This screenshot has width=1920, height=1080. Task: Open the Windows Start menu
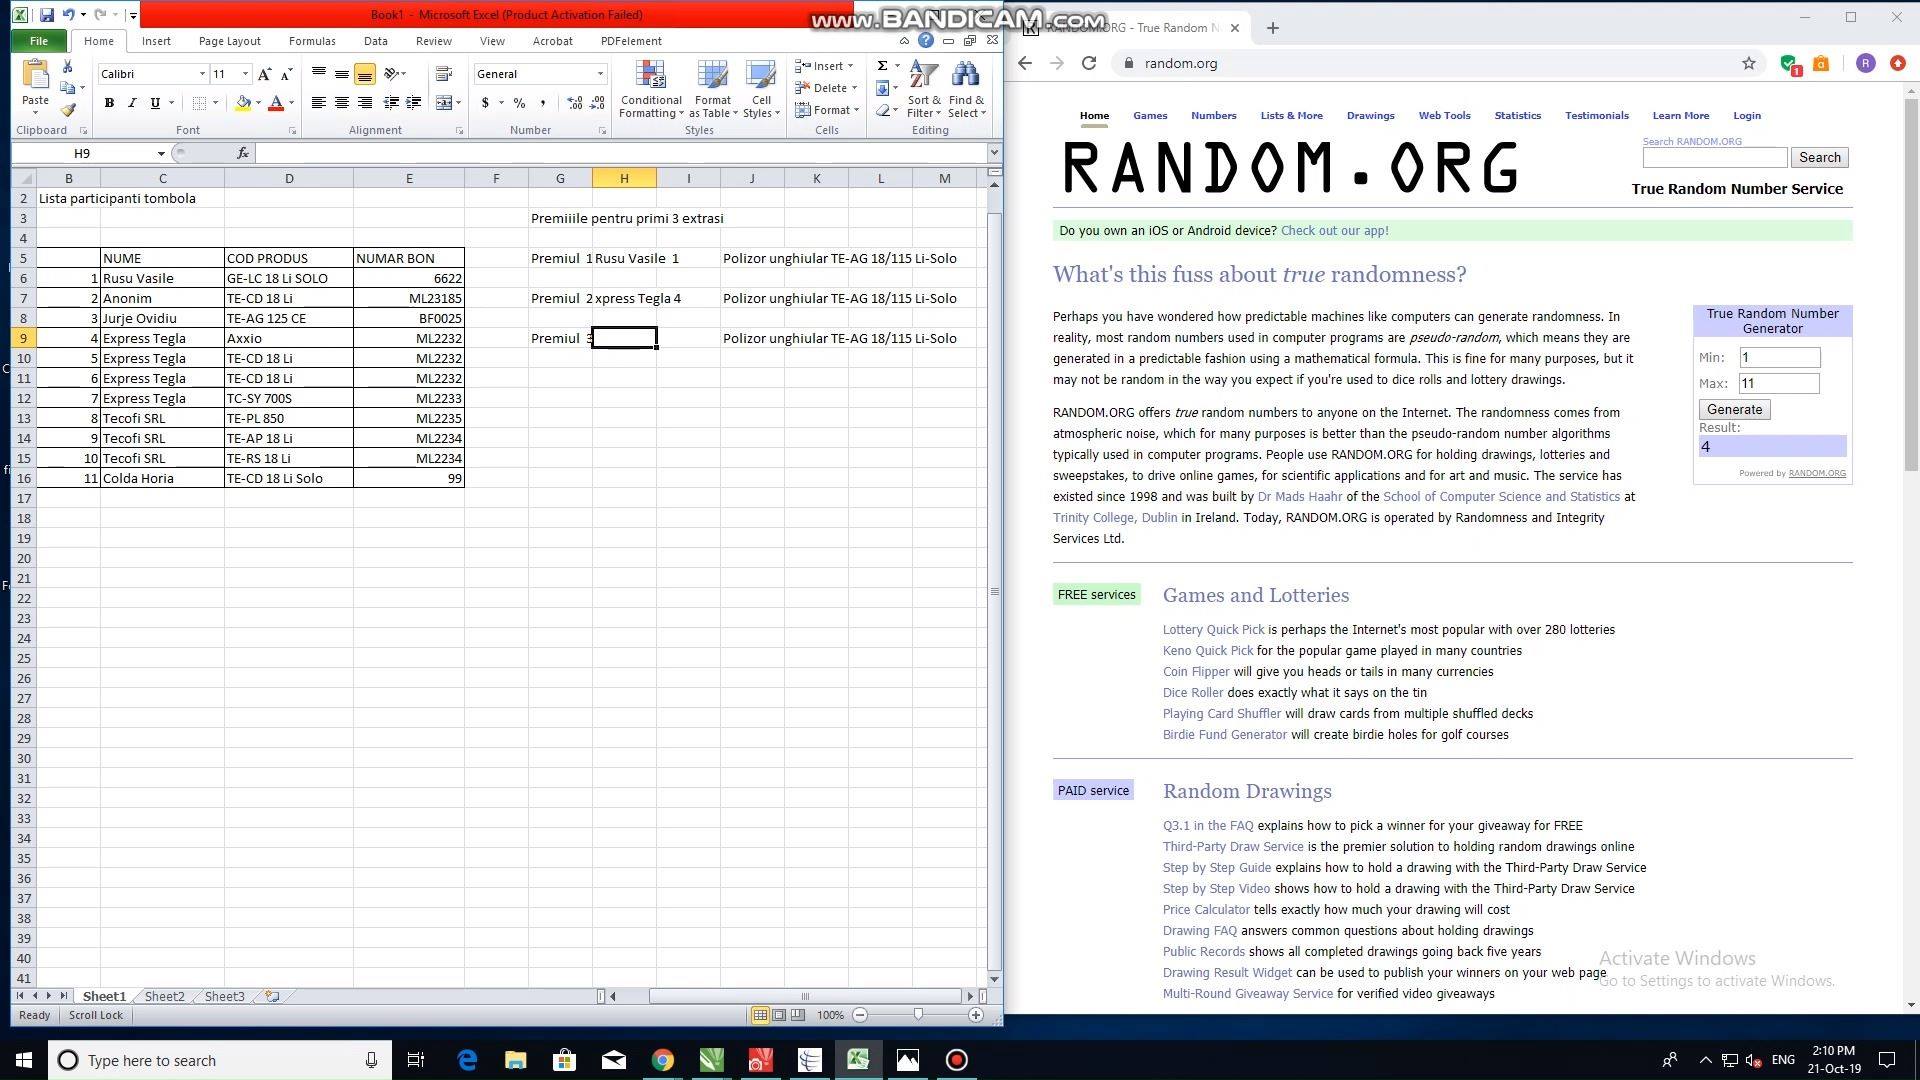pos(24,1060)
